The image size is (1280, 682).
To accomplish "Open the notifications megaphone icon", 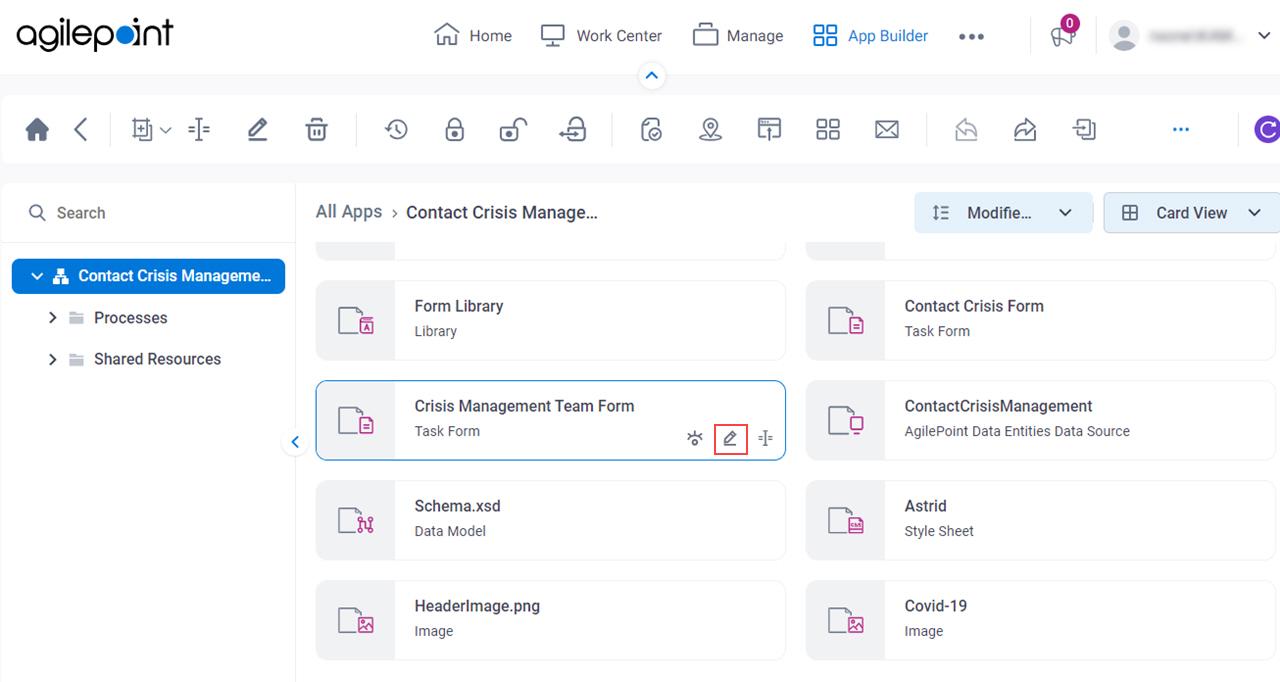I will pyautogui.click(x=1062, y=35).
